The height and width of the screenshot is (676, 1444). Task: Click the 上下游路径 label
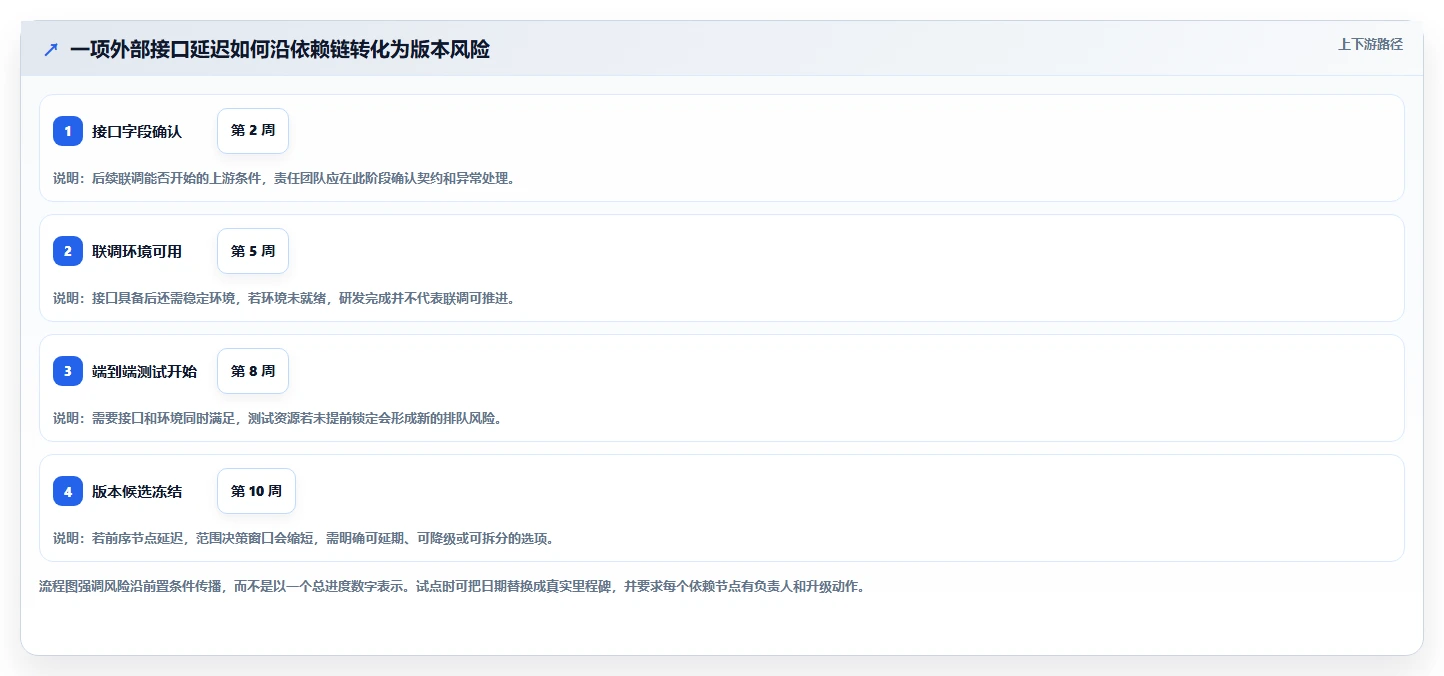(x=1371, y=44)
